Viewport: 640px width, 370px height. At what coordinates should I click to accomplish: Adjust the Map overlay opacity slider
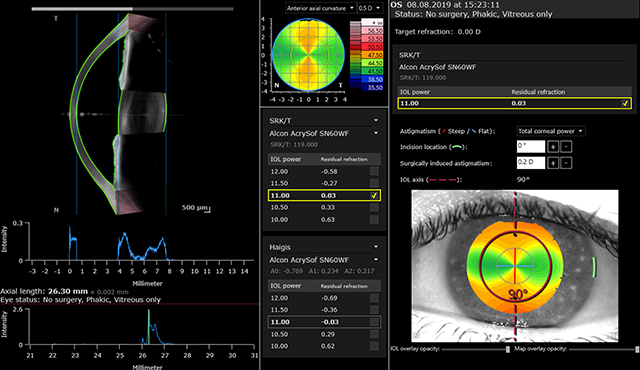637,349
